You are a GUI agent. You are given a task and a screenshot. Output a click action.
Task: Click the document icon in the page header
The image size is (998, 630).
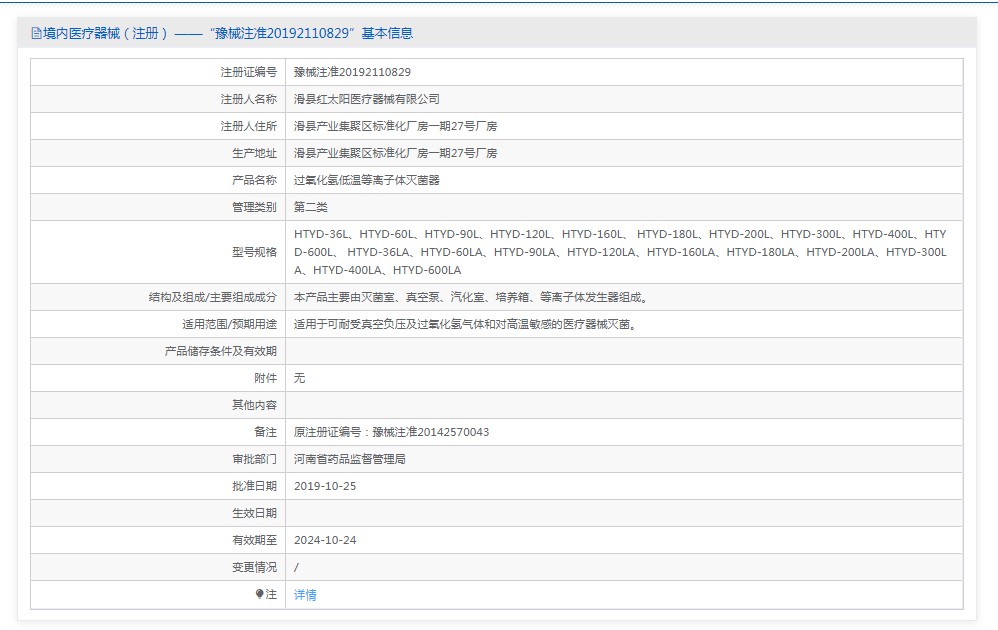coord(37,33)
